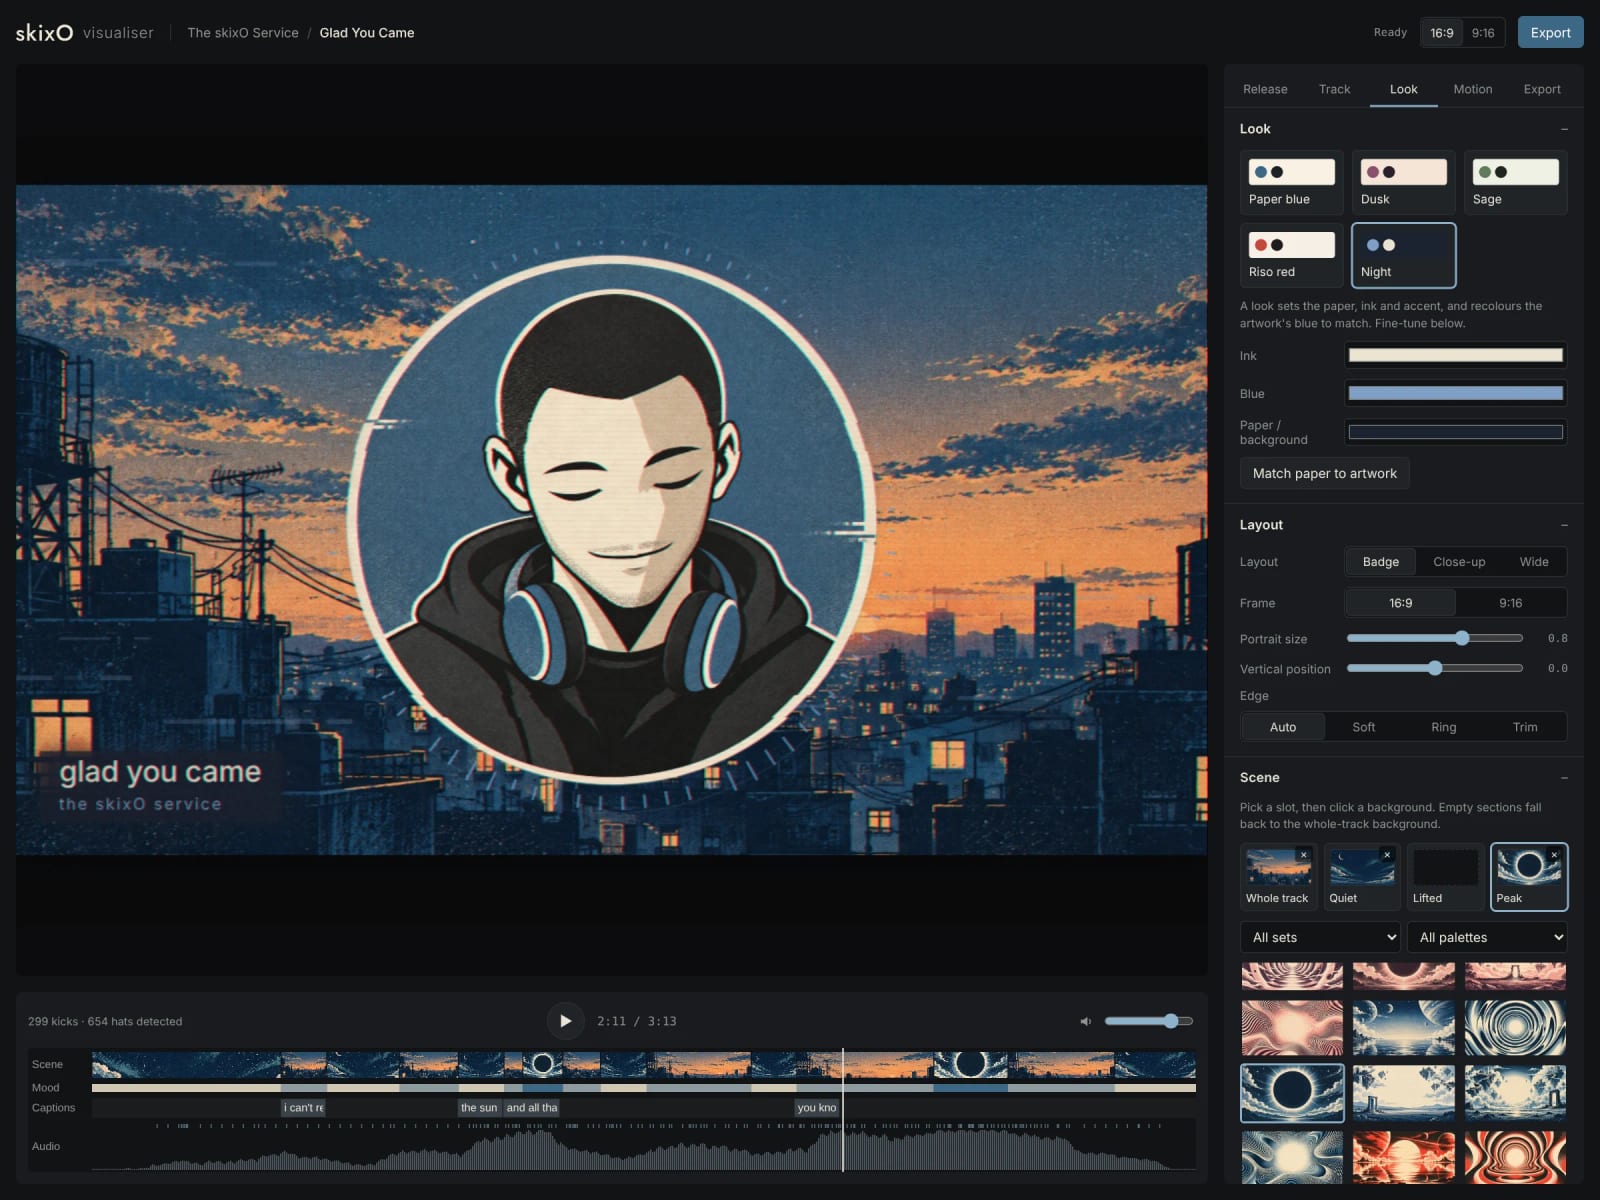This screenshot has width=1600, height=1200.
Task: Click the skixO visualiser logo
Action: (85, 33)
